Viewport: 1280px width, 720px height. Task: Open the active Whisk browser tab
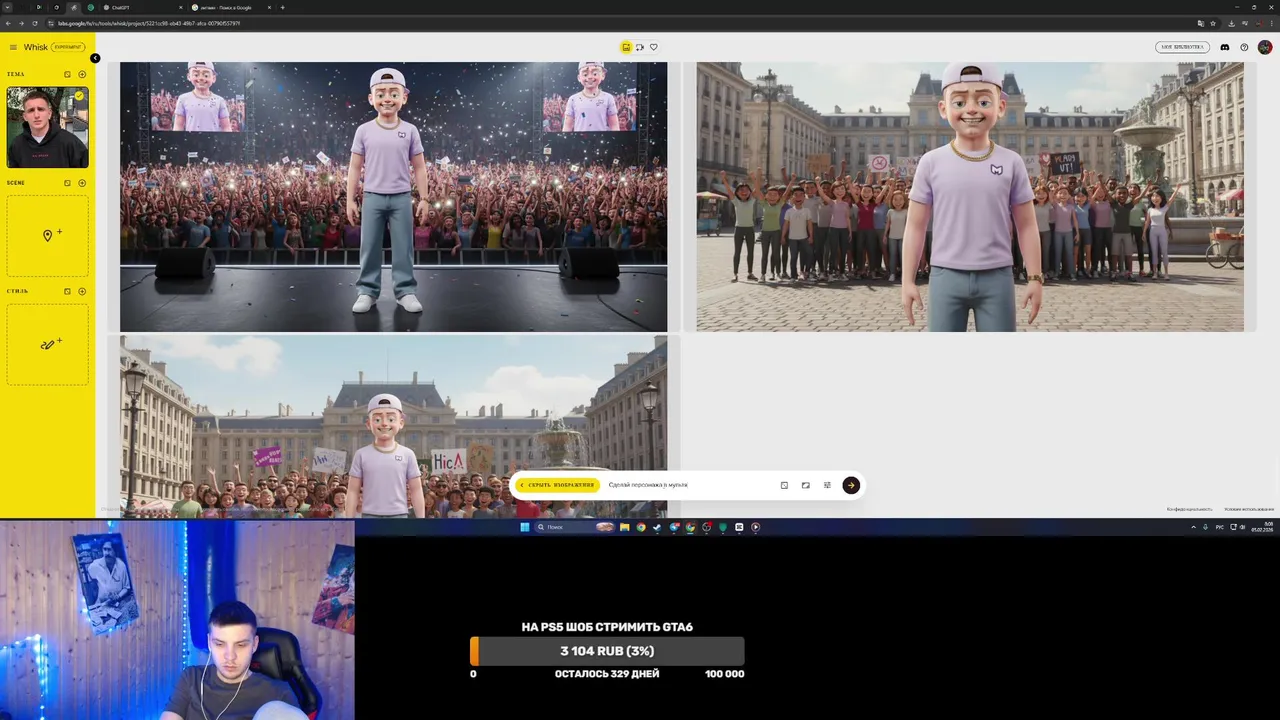point(73,7)
